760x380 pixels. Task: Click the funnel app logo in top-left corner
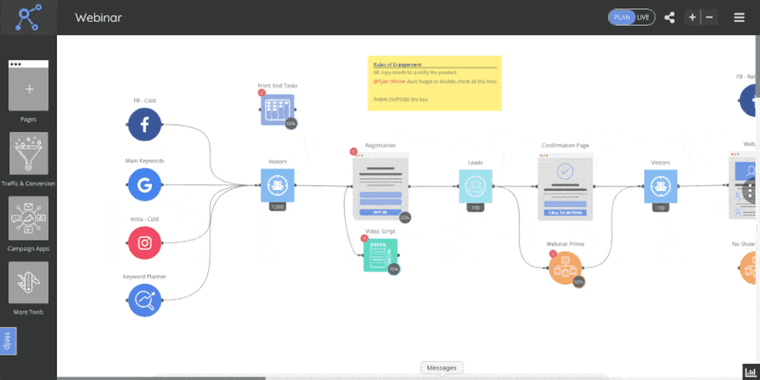[28, 17]
